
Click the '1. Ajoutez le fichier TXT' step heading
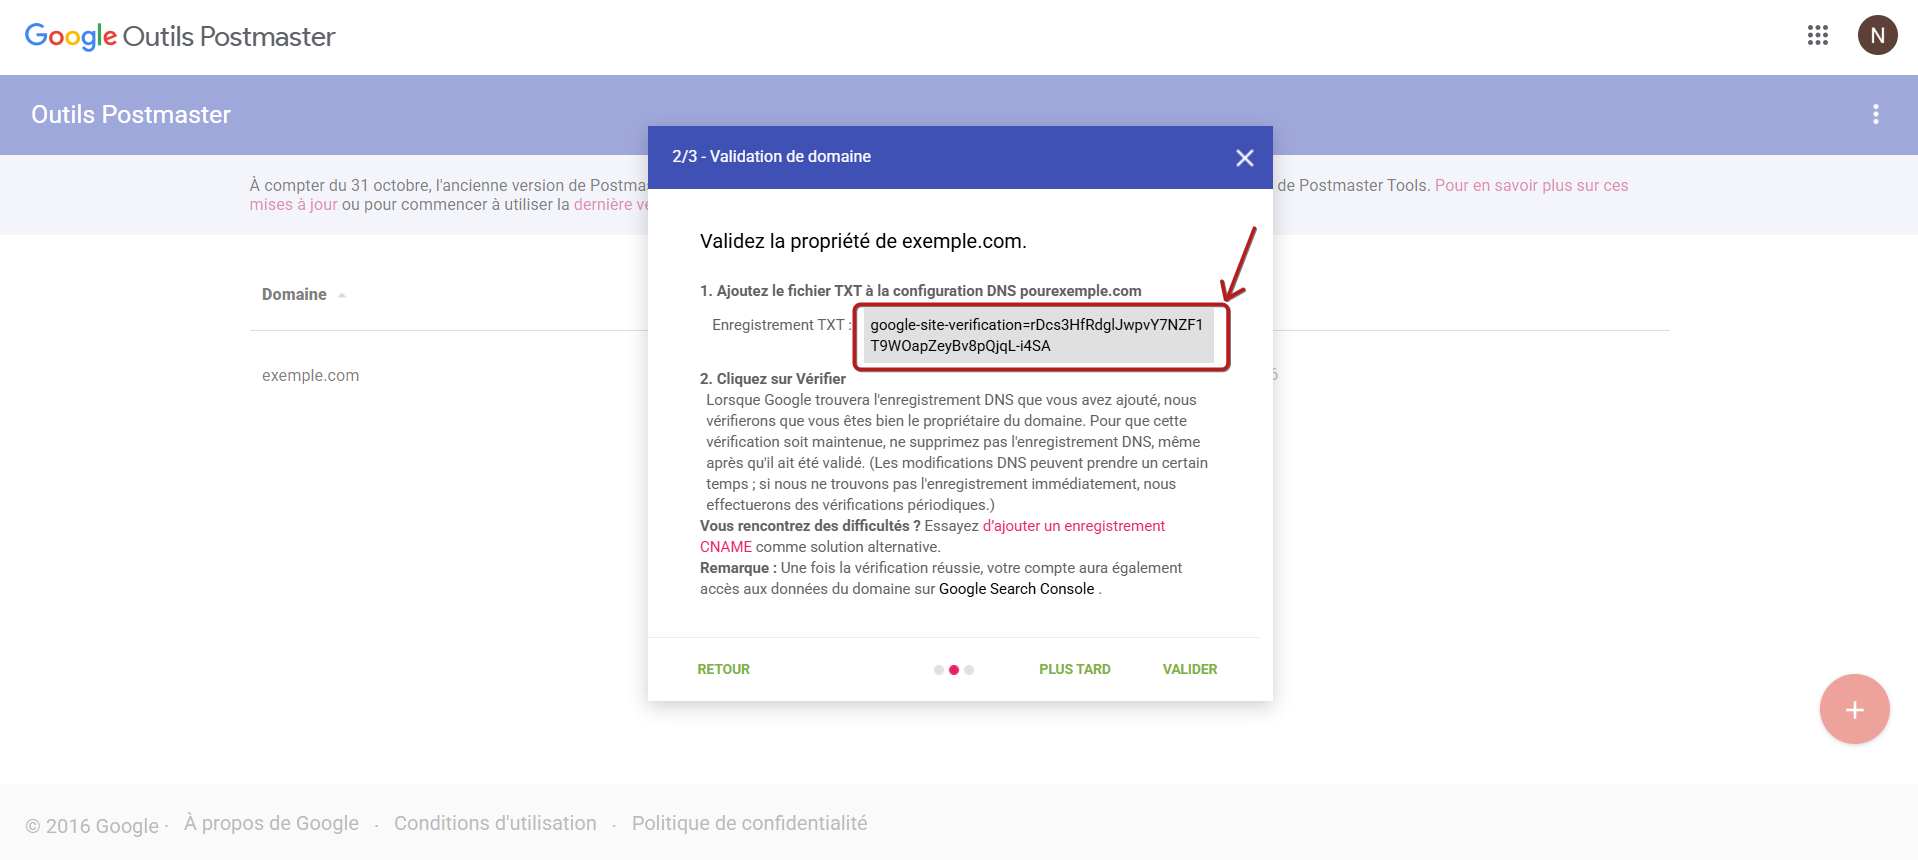920,291
